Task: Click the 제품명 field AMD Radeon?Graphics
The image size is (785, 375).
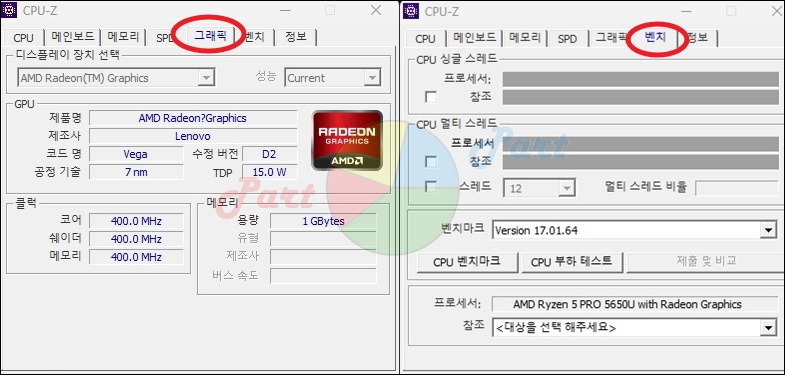Action: pos(193,118)
